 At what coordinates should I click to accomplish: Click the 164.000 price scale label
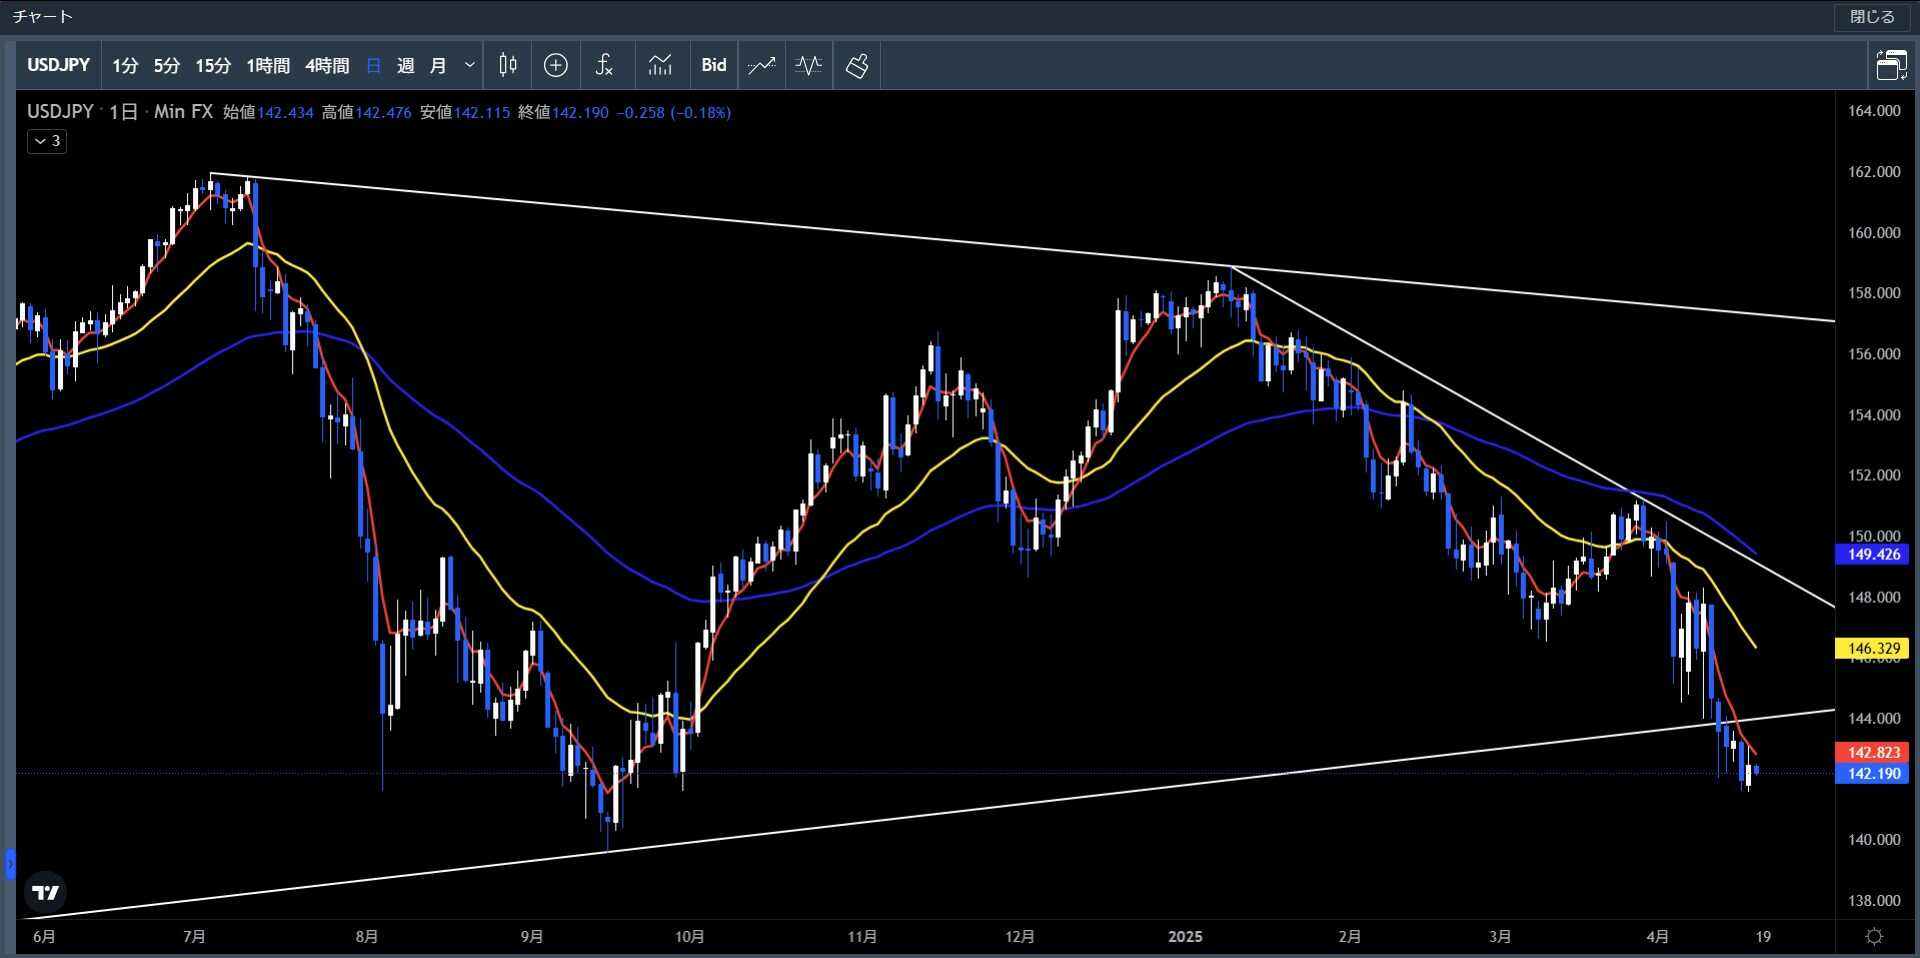point(1873,111)
